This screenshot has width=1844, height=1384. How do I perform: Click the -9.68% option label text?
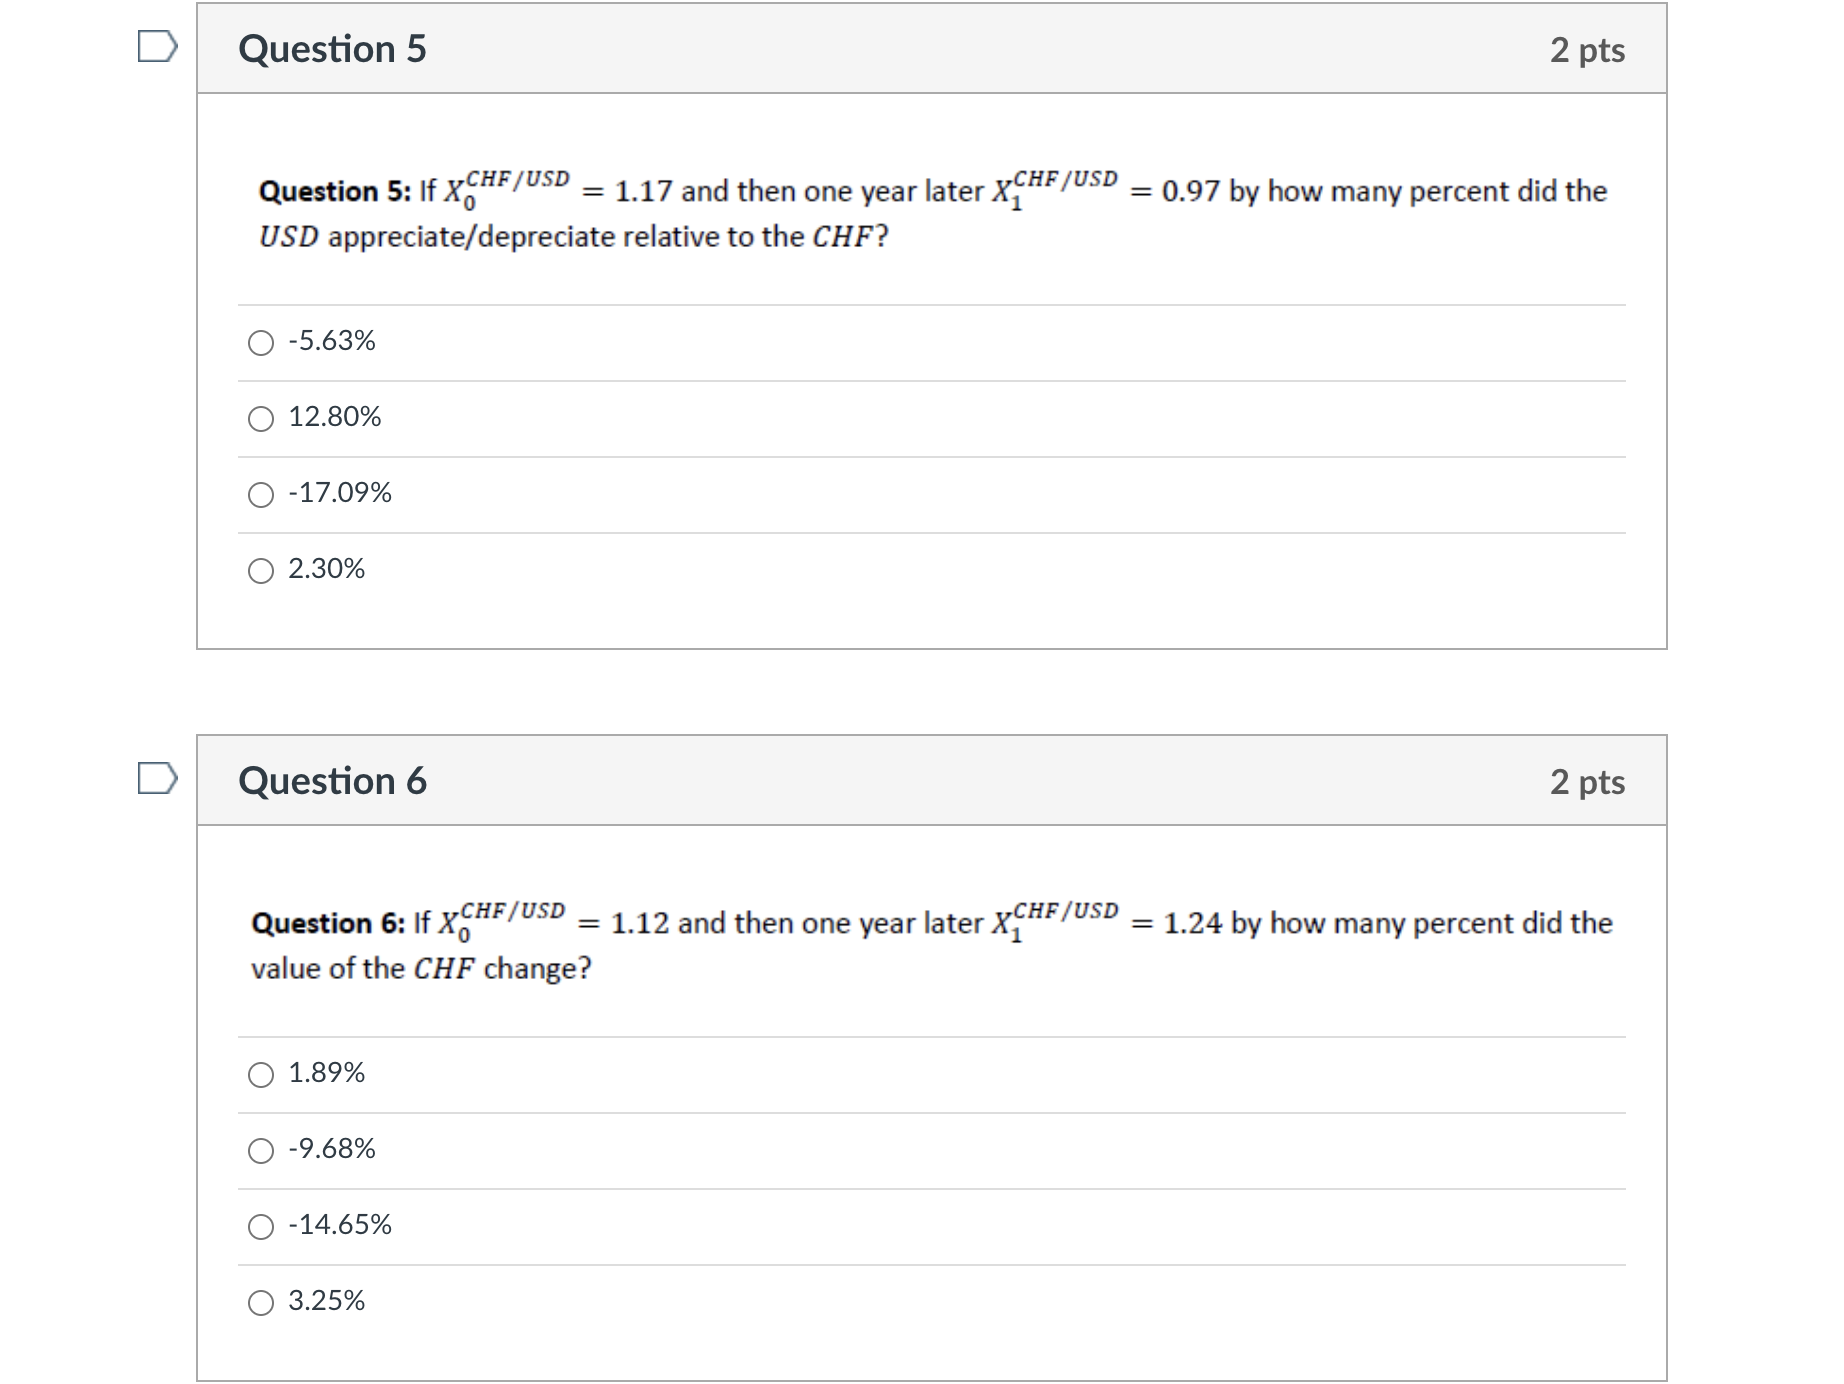click(x=331, y=1150)
